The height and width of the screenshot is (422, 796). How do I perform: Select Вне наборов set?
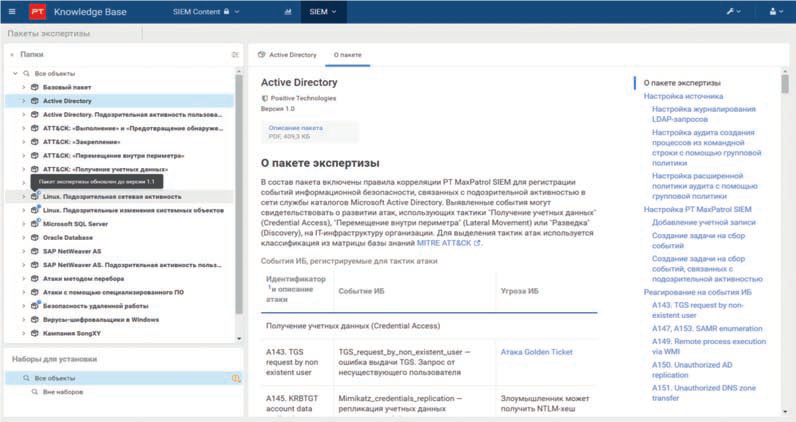63,392
